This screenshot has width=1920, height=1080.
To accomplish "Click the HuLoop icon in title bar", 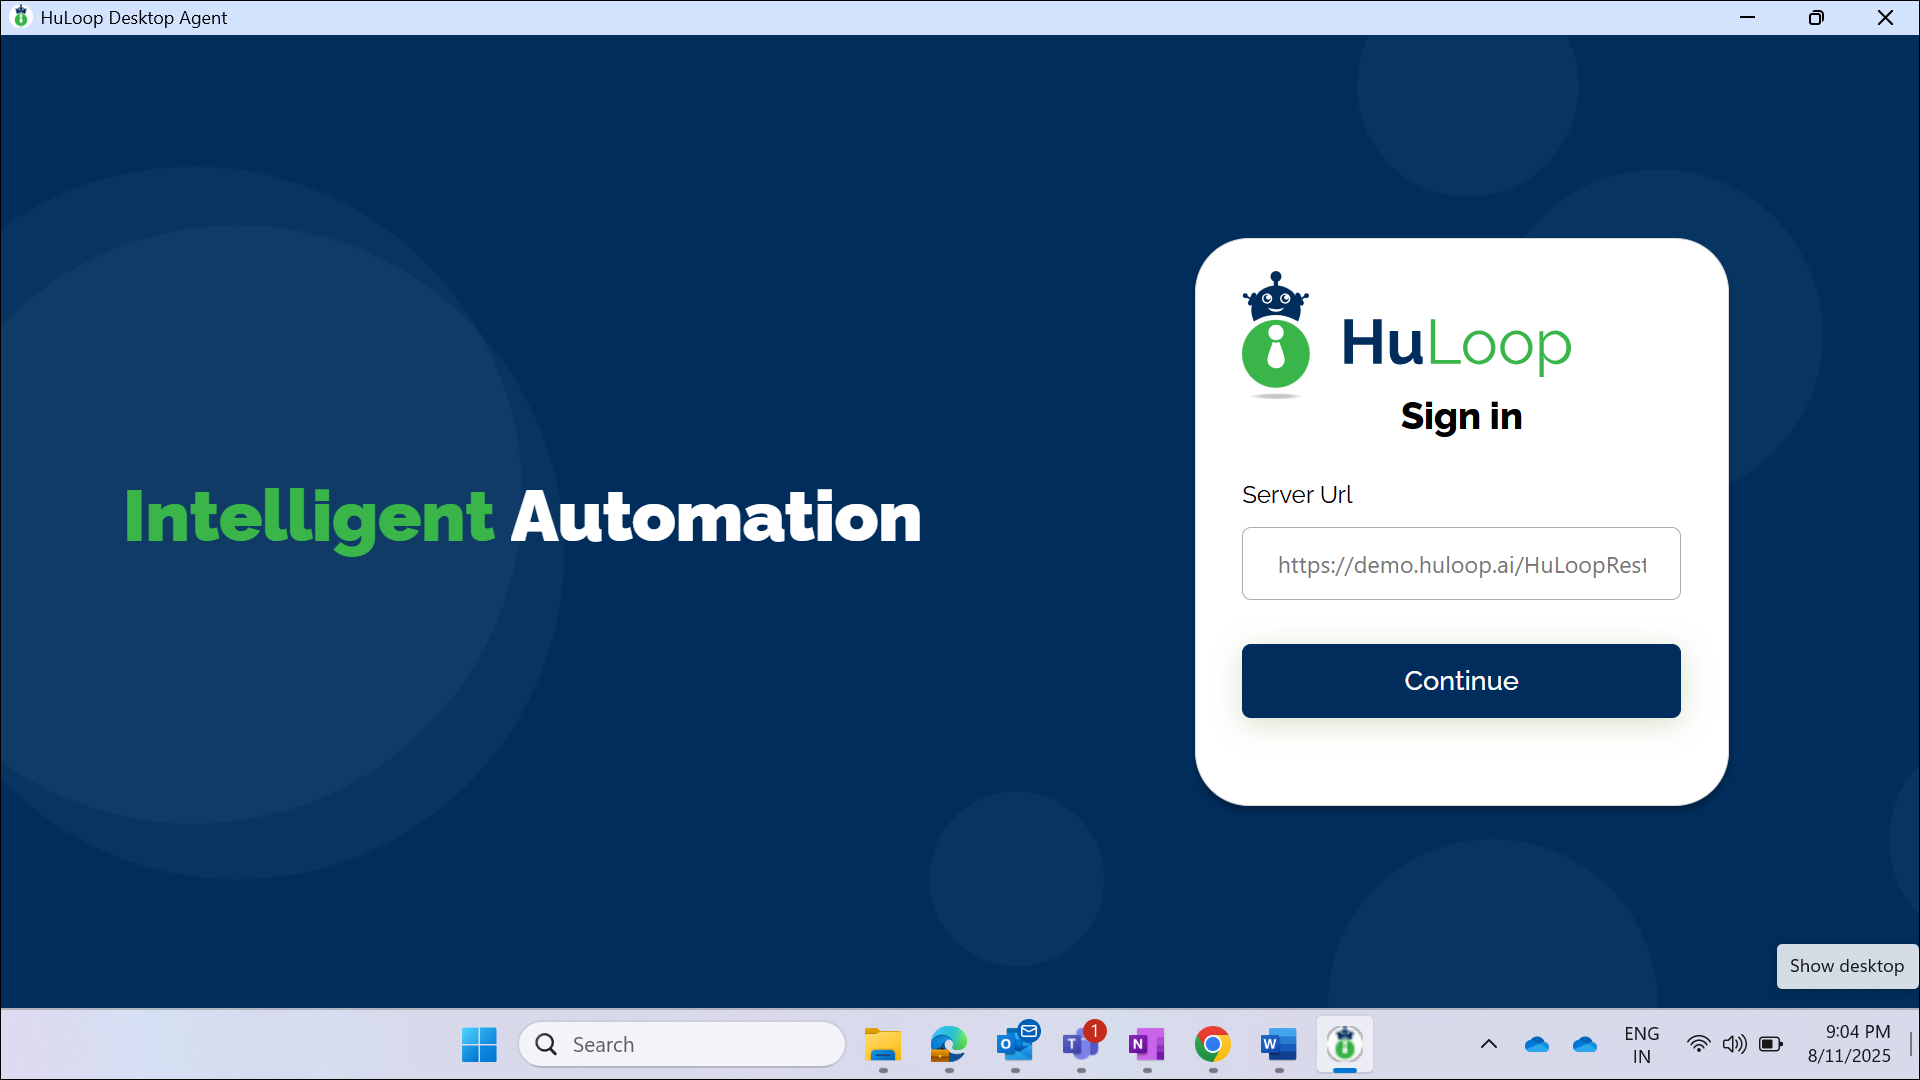I will [x=20, y=17].
